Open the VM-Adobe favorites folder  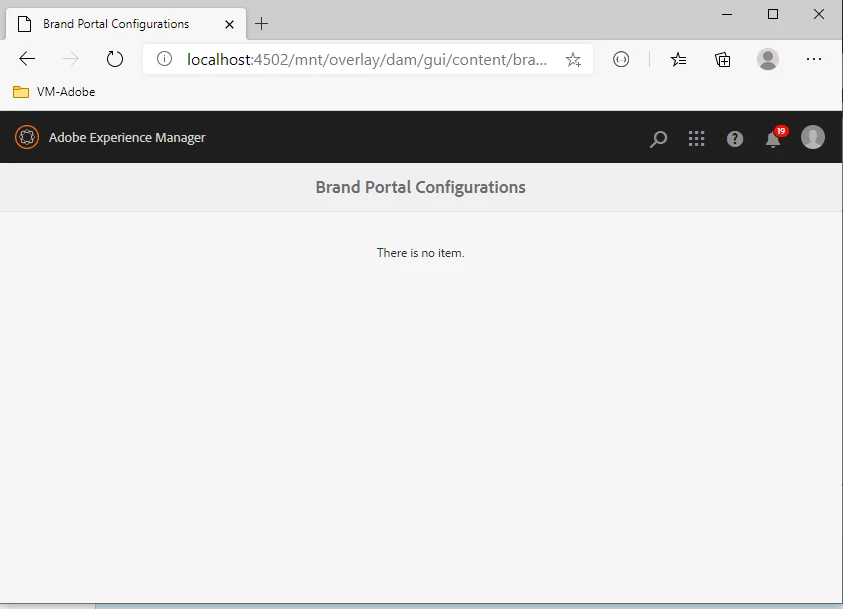(x=54, y=92)
